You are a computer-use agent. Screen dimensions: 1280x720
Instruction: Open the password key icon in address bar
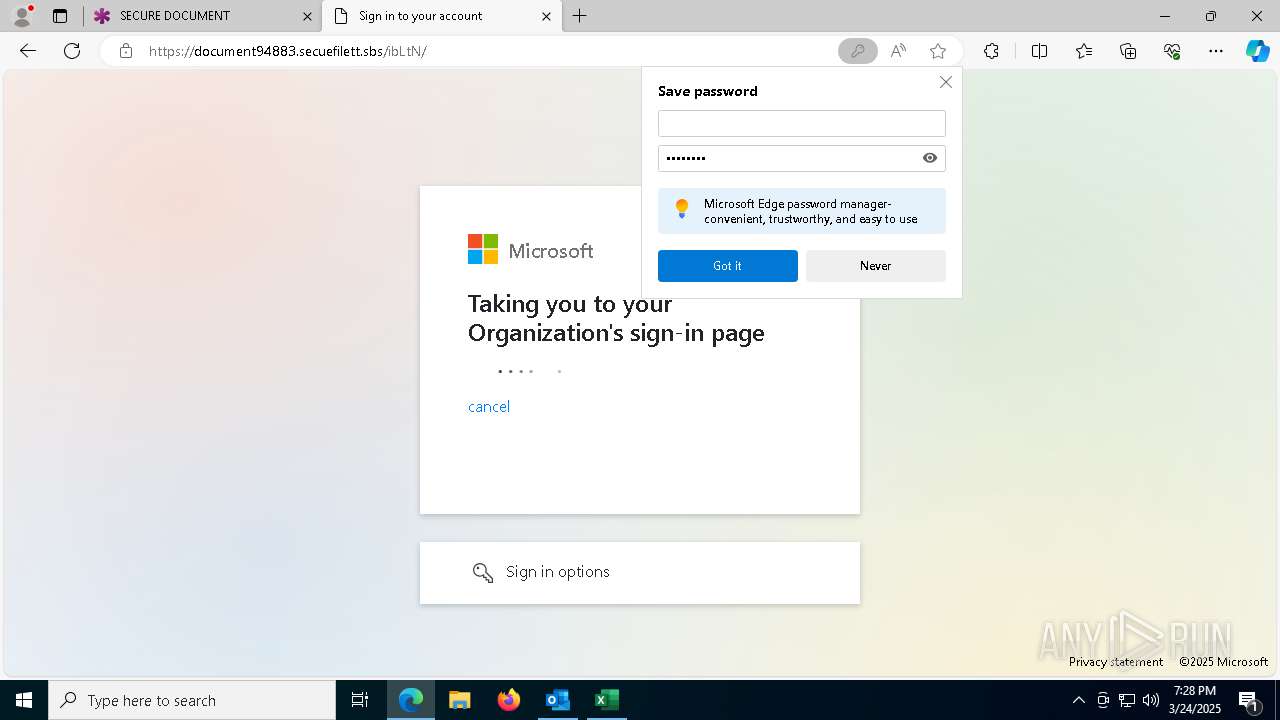tap(857, 51)
